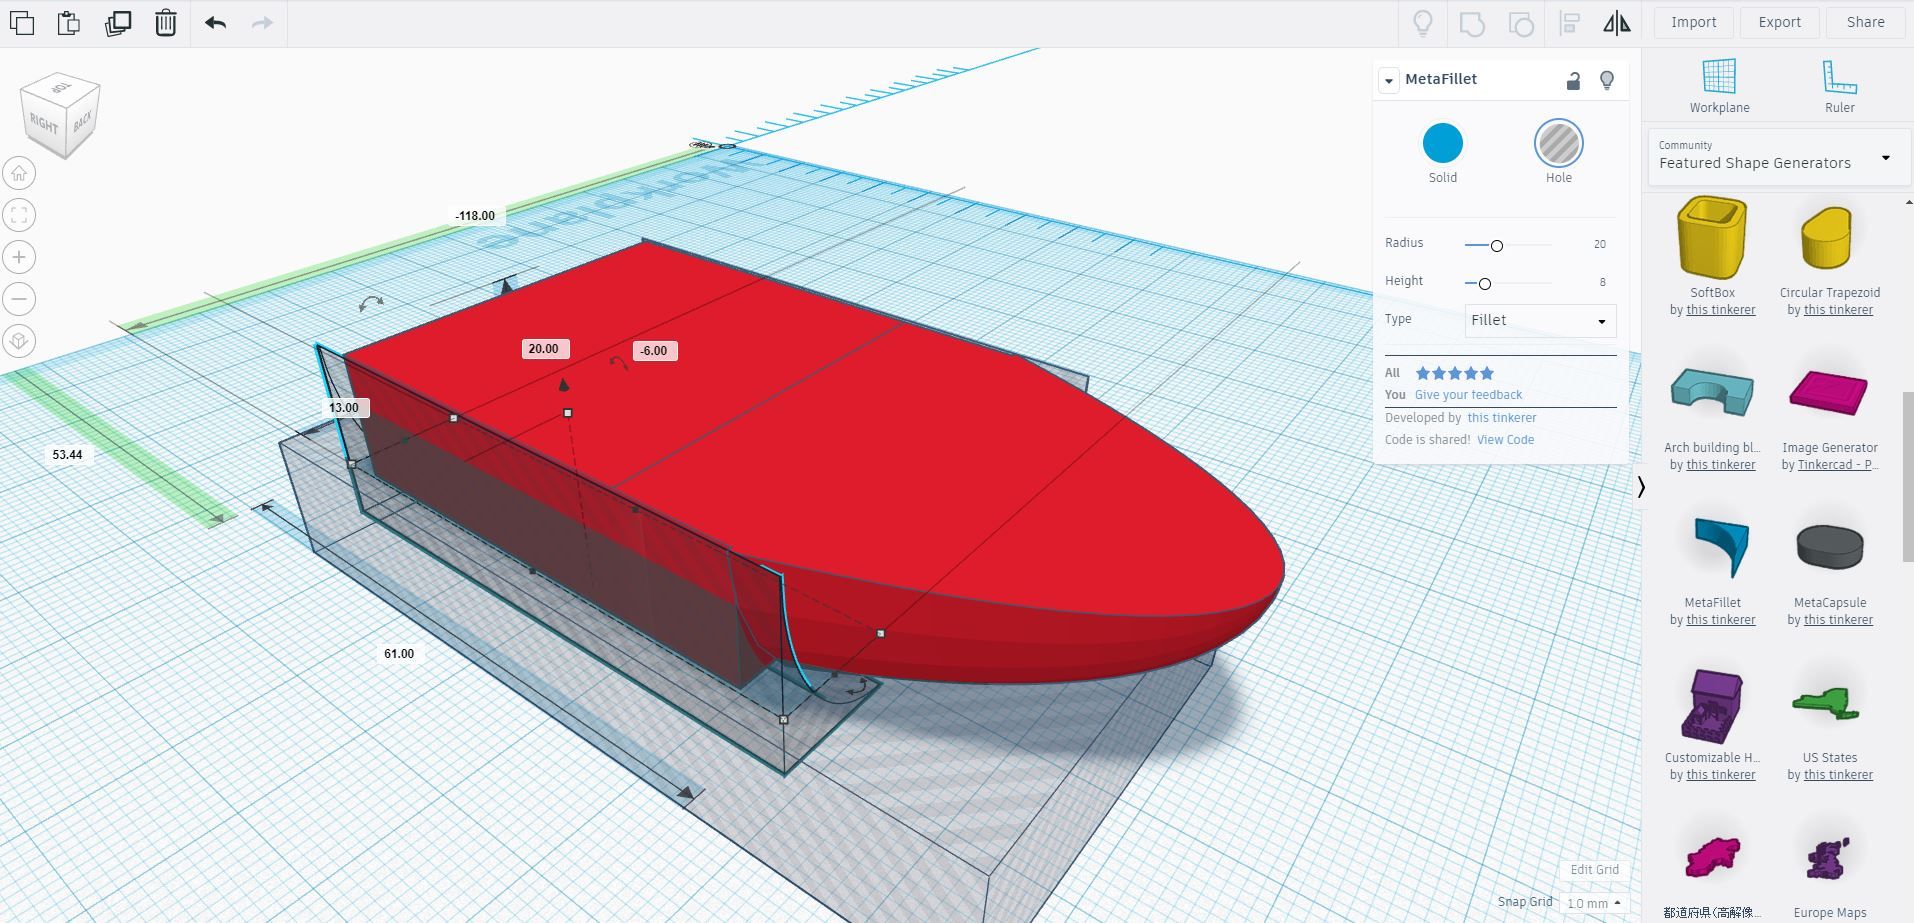This screenshot has width=1914, height=923.
Task: Select the Ruler tool
Action: pyautogui.click(x=1840, y=85)
